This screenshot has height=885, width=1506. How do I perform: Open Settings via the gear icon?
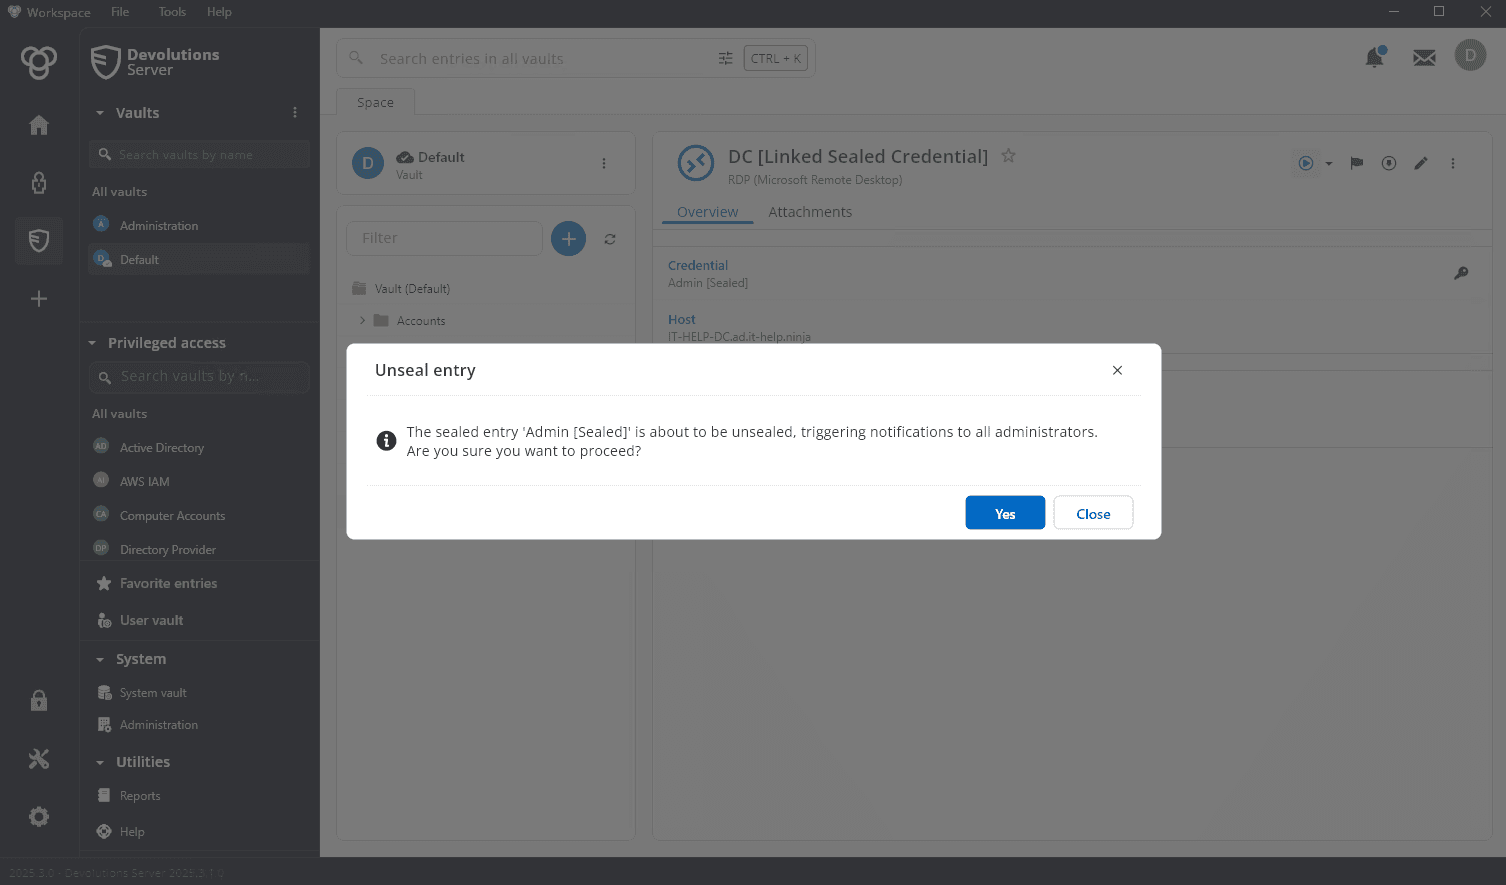pyautogui.click(x=38, y=816)
